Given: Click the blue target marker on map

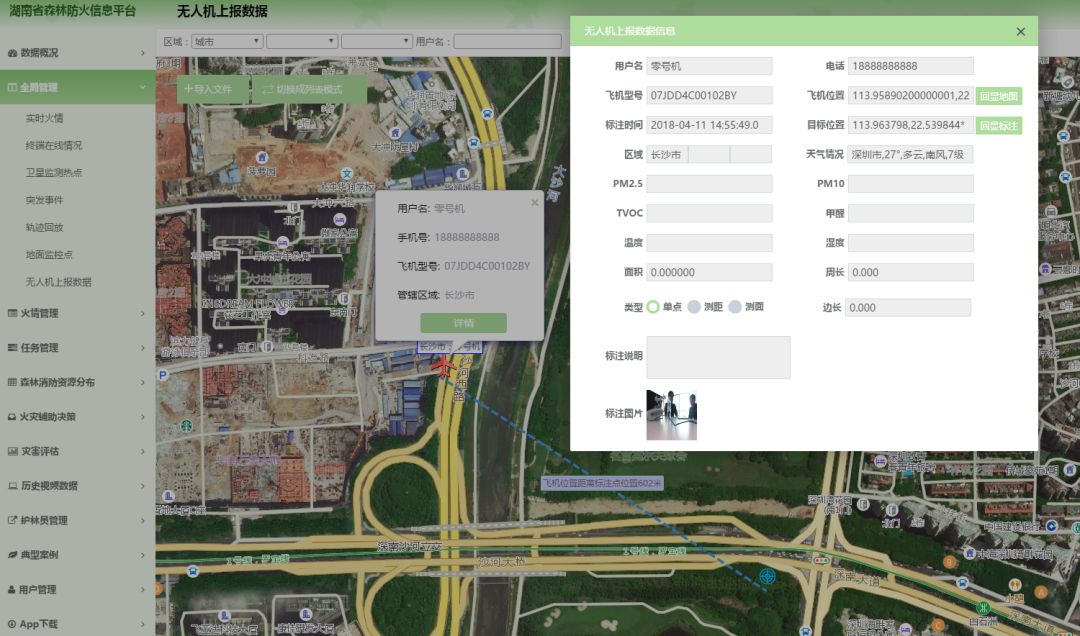Looking at the screenshot, I should coord(767,576).
